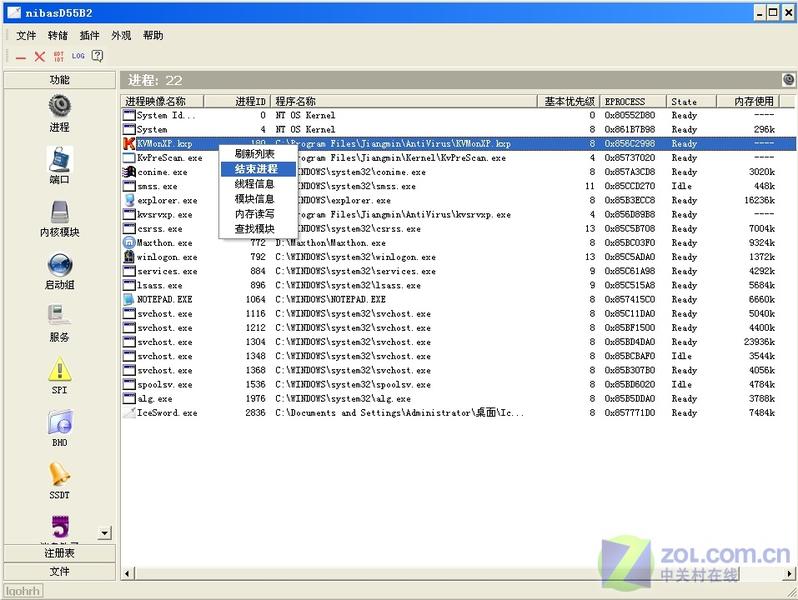
Task: Click the question mark help icon
Action: (x=97, y=56)
